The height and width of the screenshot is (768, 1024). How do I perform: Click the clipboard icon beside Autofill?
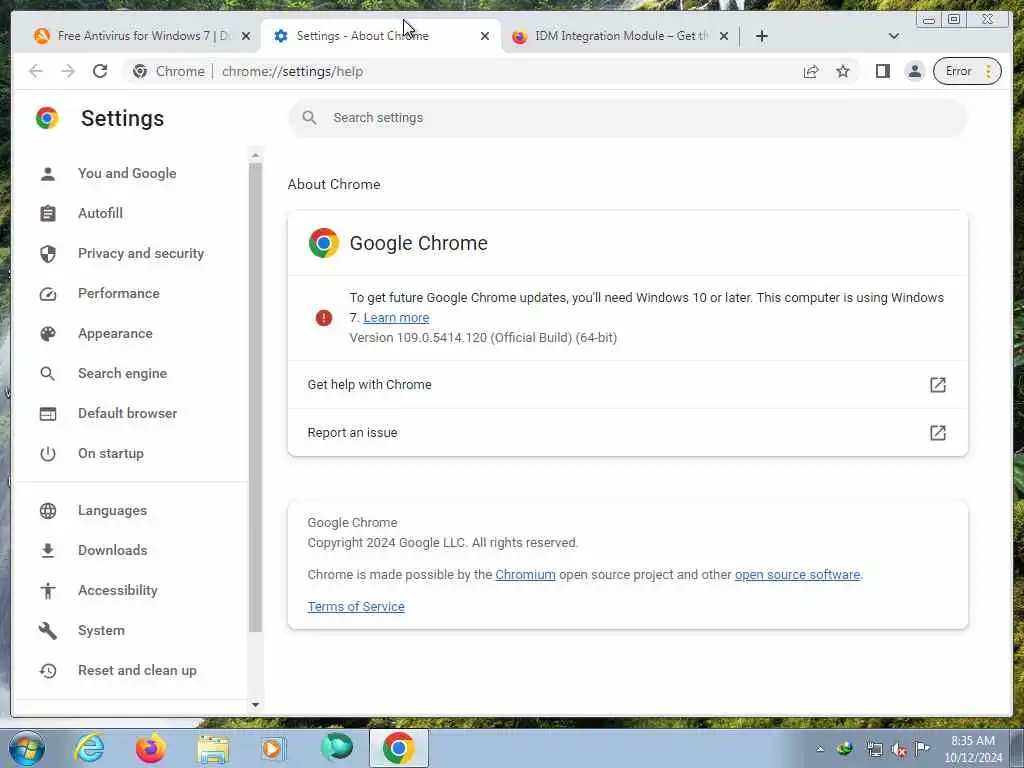[x=48, y=214]
